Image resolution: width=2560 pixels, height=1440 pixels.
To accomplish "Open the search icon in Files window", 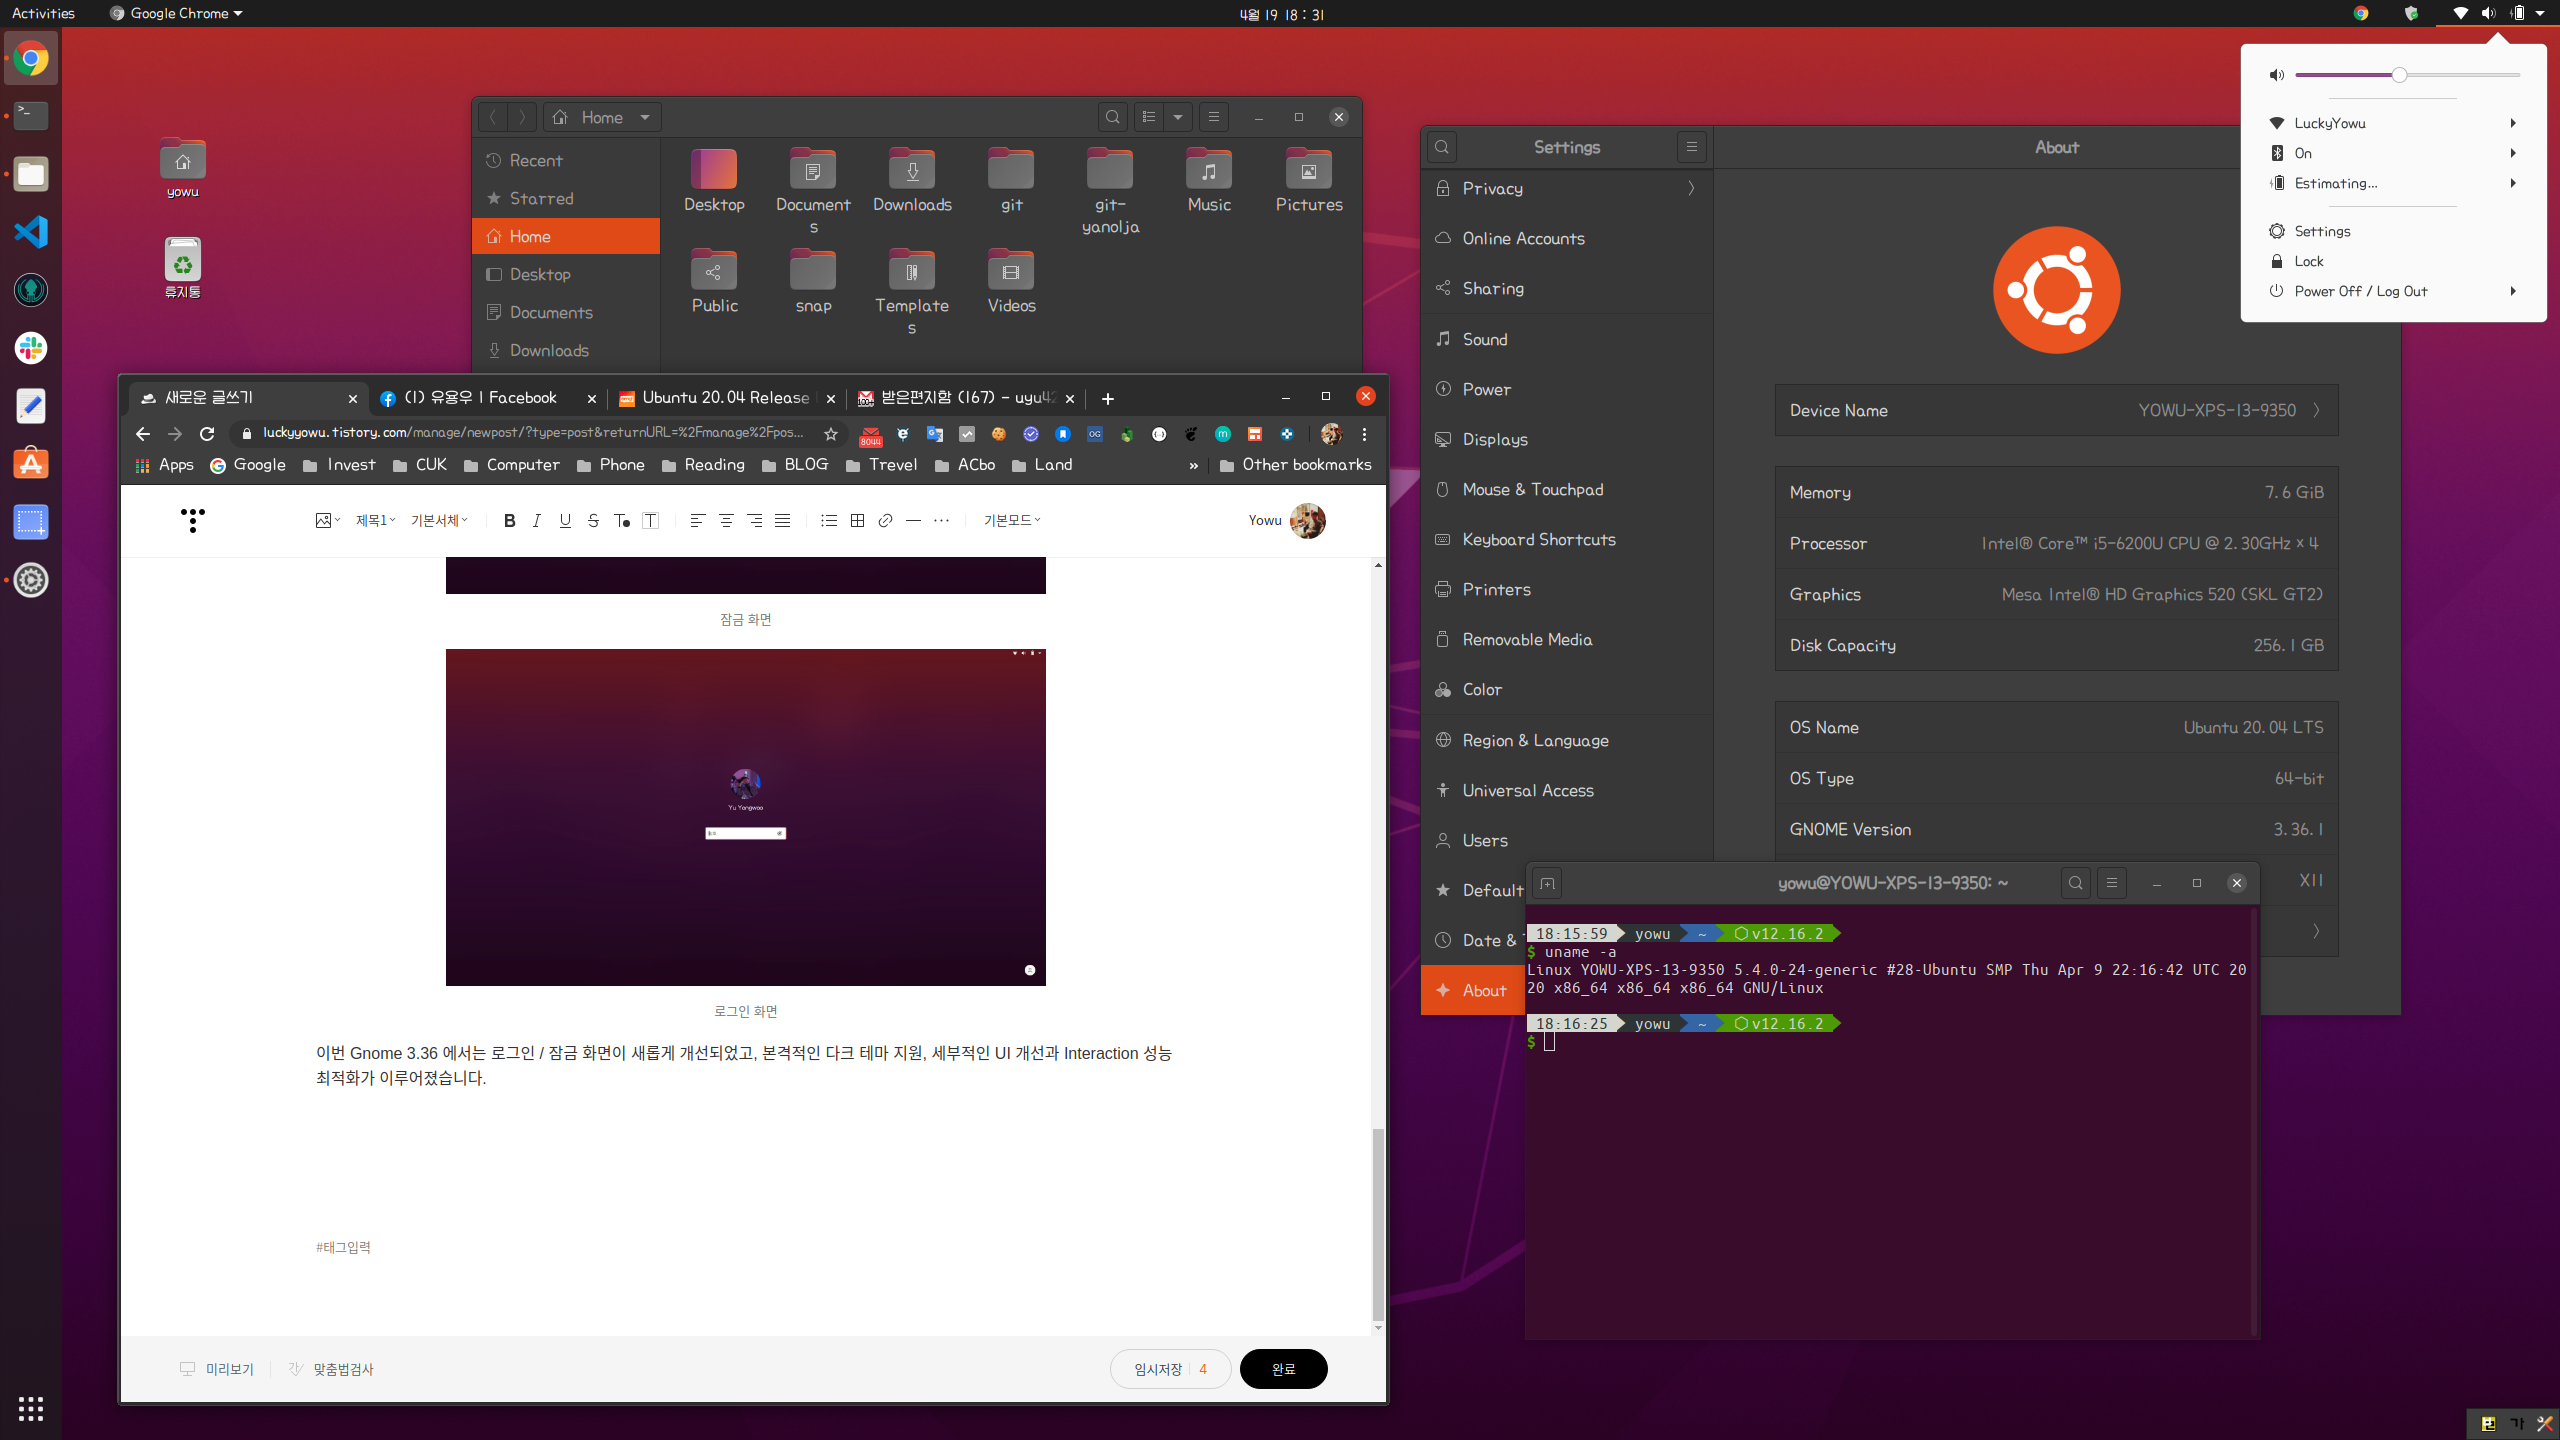I will tap(1112, 117).
